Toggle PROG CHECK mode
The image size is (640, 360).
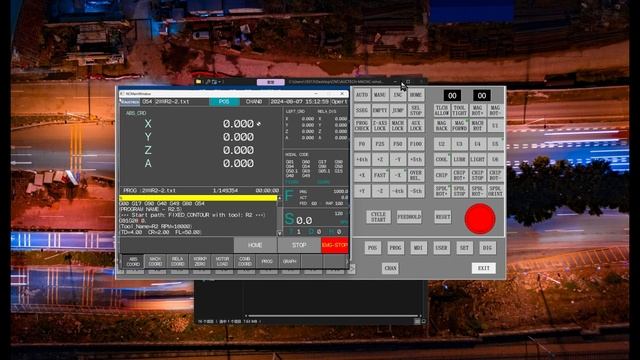coord(362,125)
